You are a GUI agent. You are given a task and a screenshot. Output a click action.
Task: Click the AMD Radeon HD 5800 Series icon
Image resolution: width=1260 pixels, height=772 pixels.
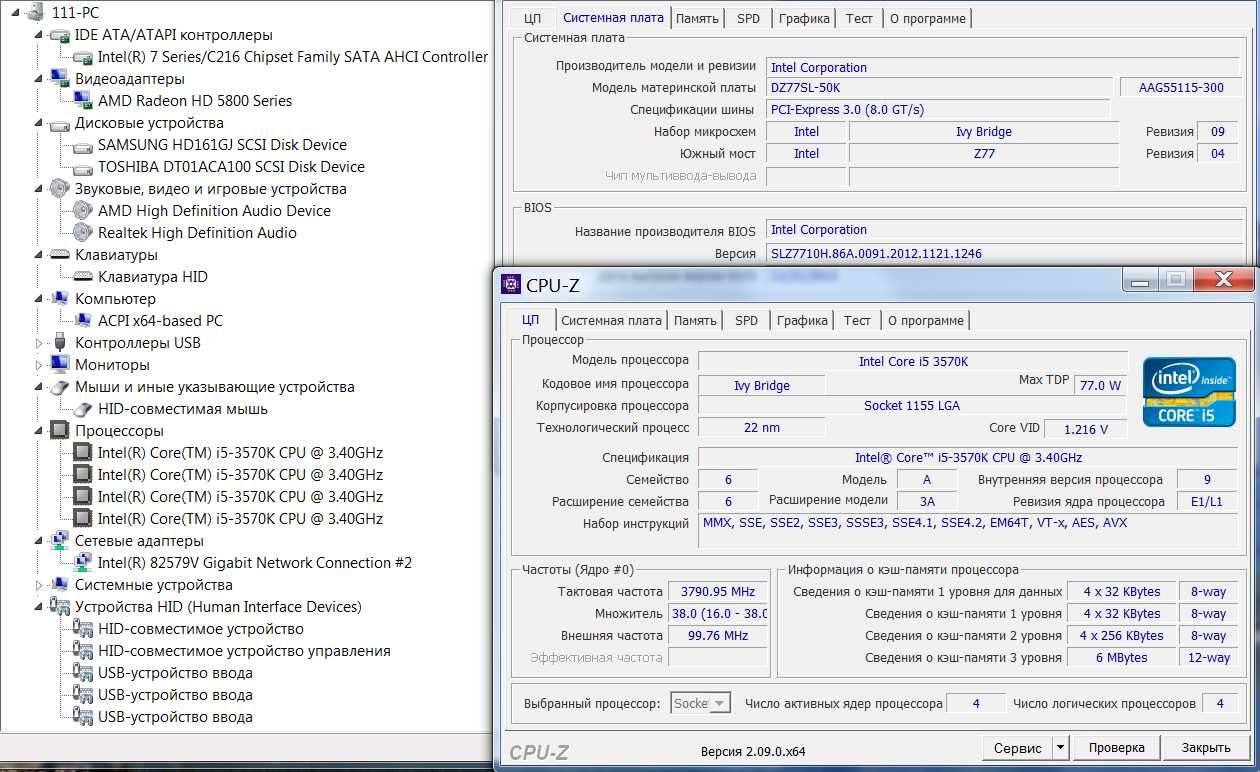tap(83, 100)
